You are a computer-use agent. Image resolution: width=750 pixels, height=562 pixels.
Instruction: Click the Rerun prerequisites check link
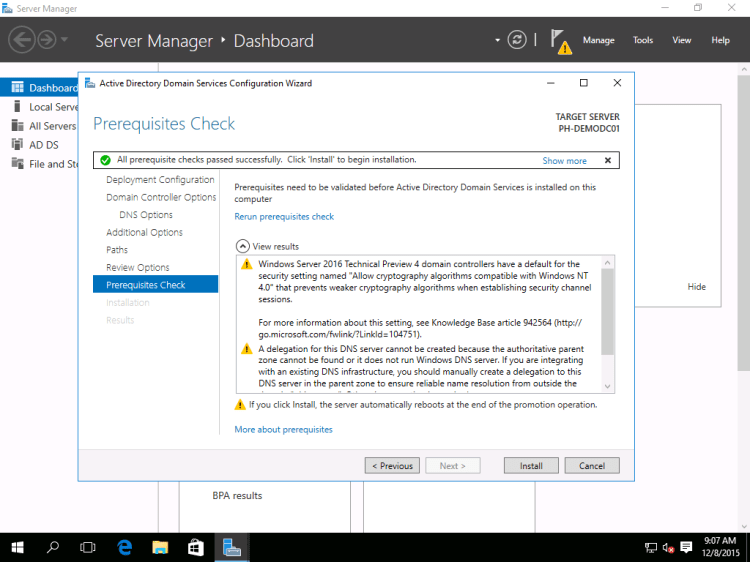point(284,216)
